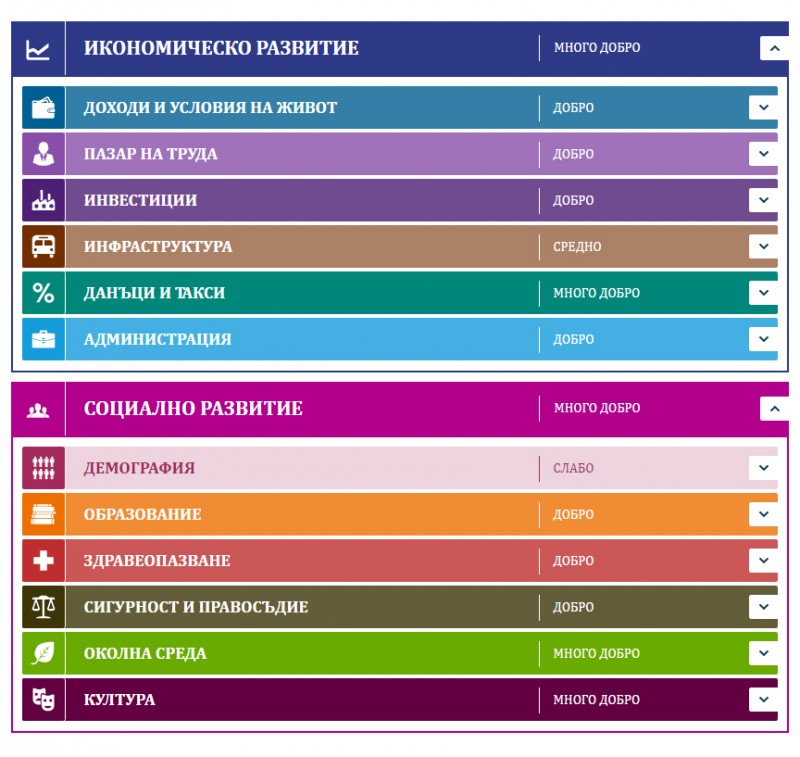
Task: Open the Инвестиции category title
Action: coord(140,200)
